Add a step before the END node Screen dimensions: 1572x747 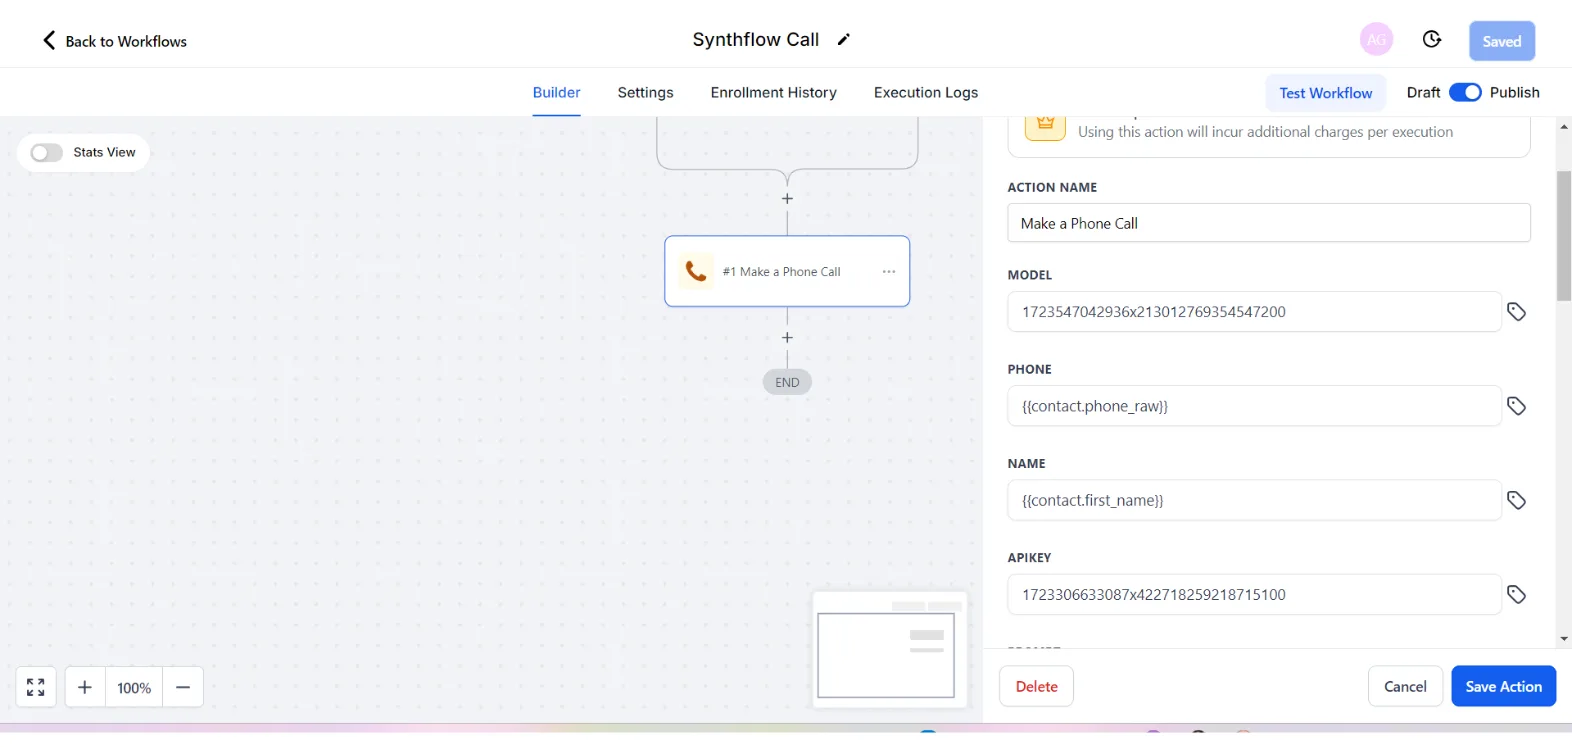[x=787, y=338]
